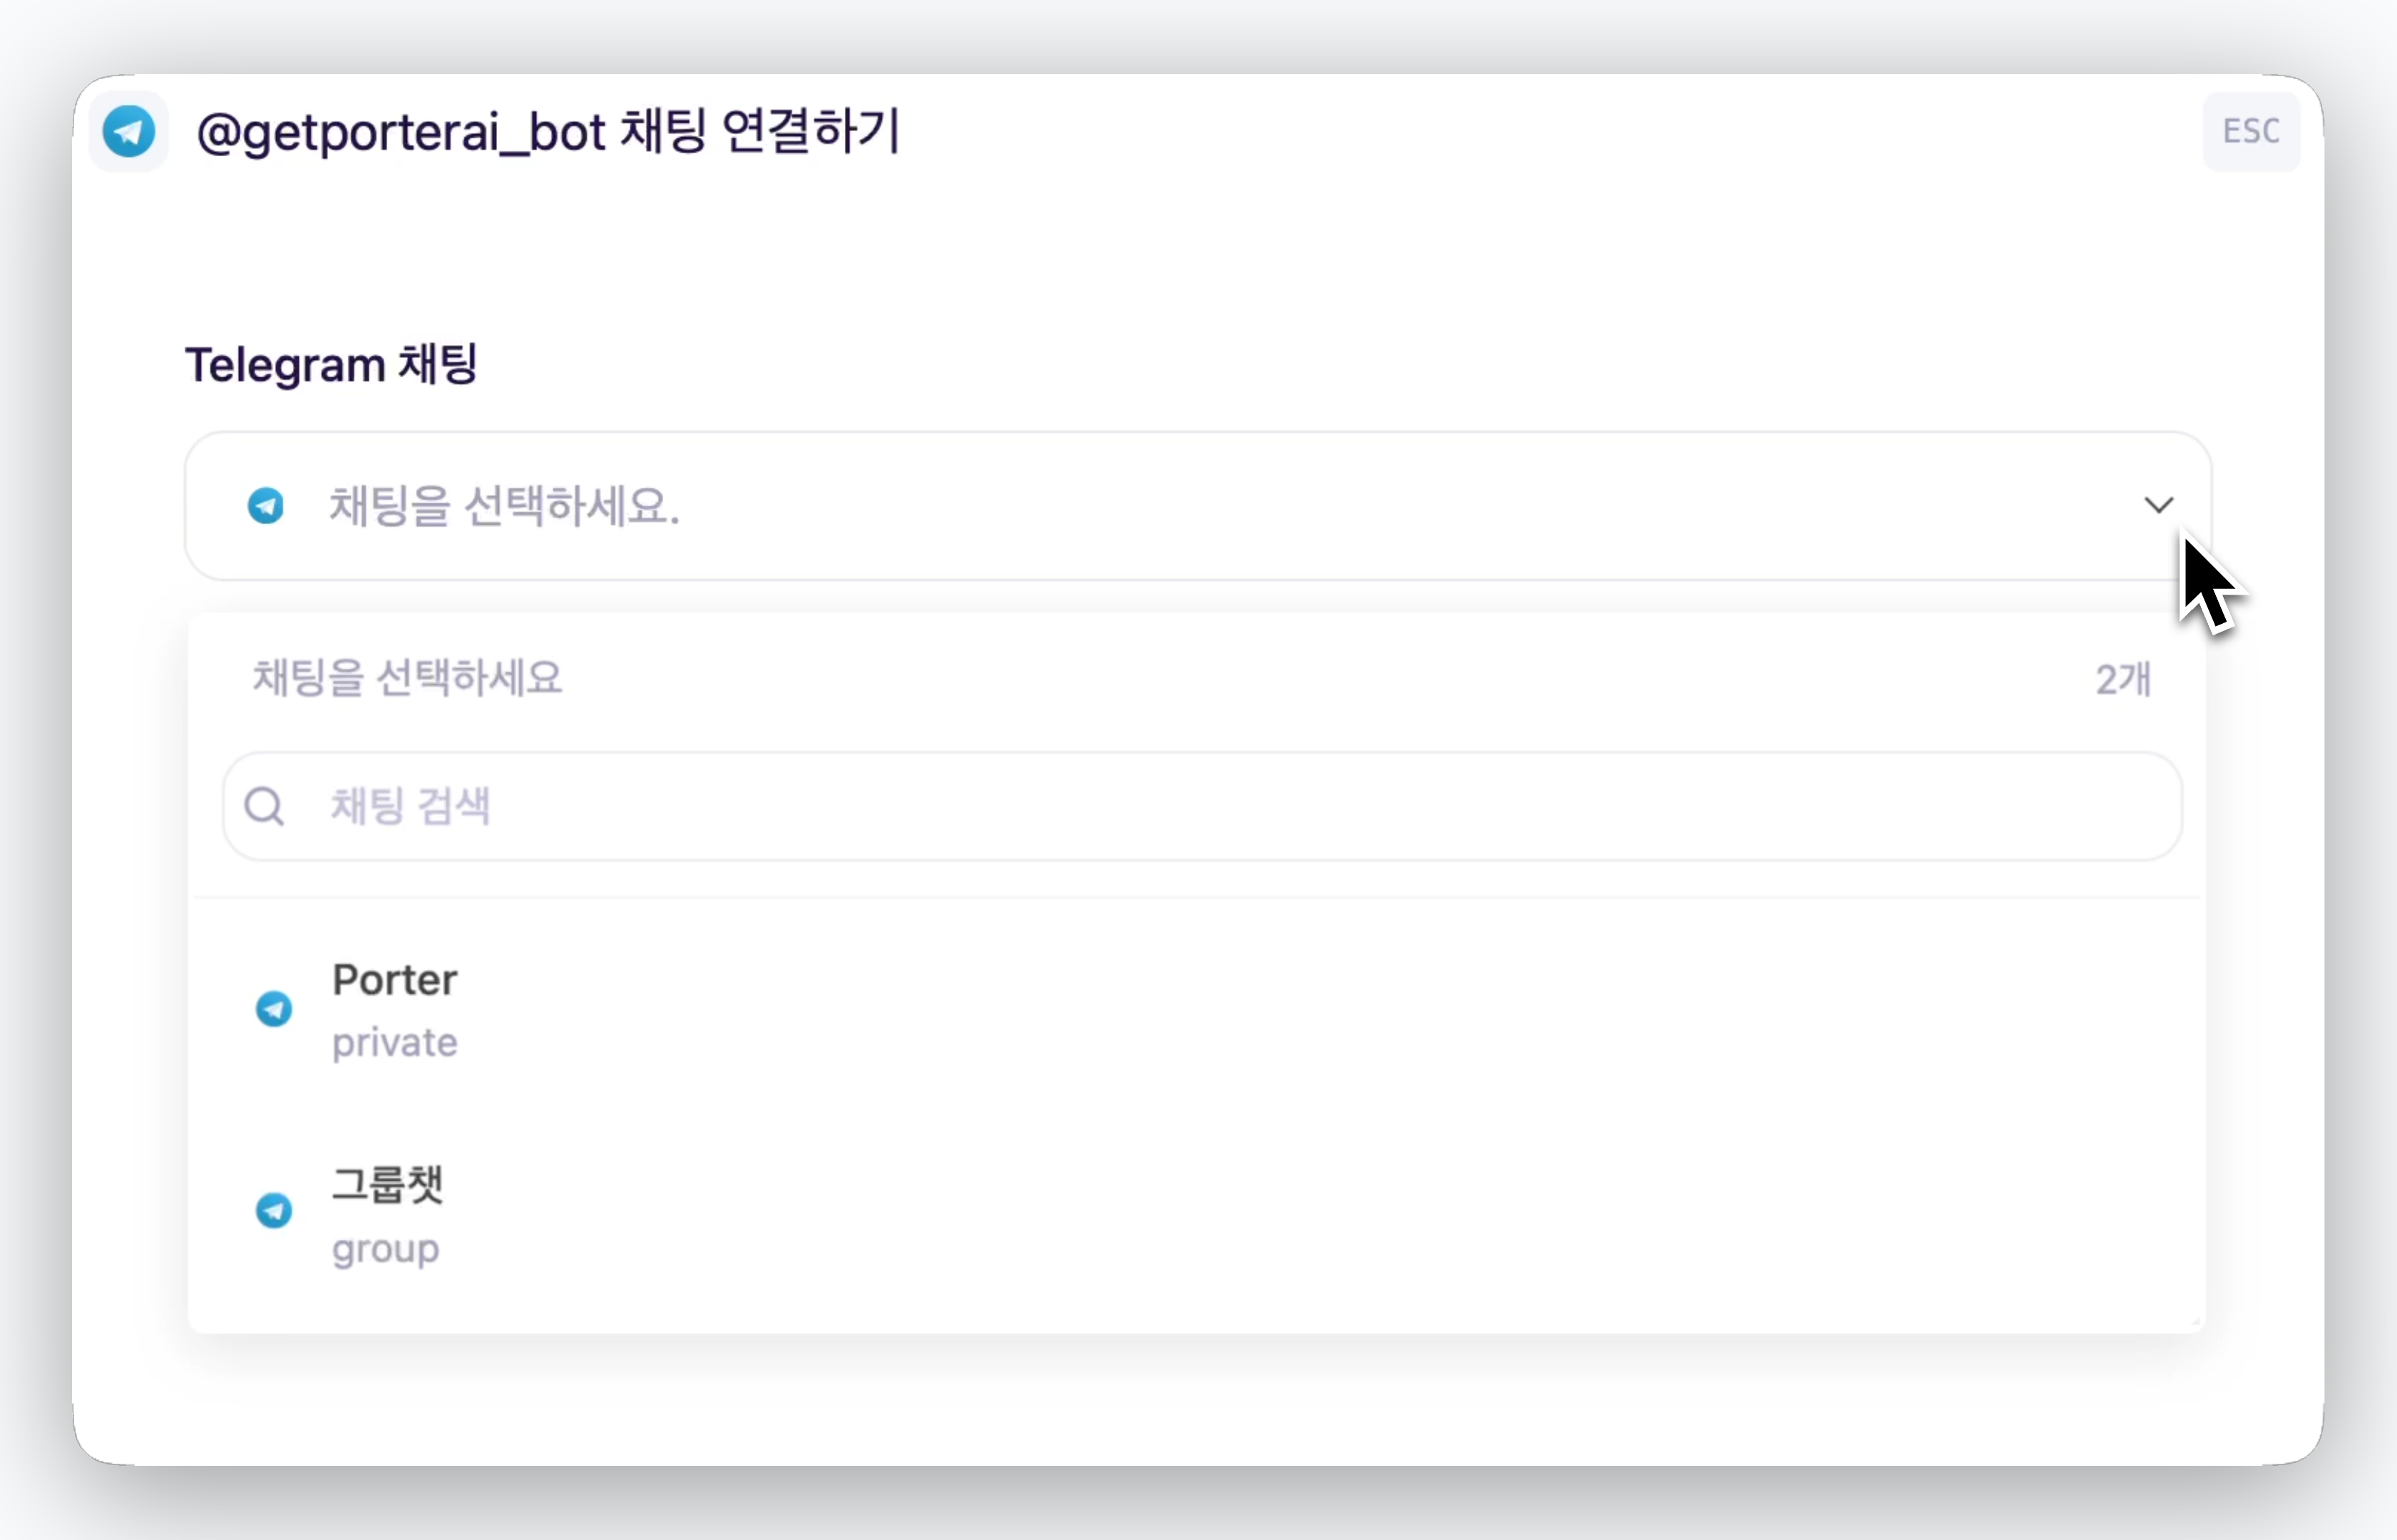Focus the 채팅 검색 search field
The image size is (2397, 1540).
tap(1202, 806)
